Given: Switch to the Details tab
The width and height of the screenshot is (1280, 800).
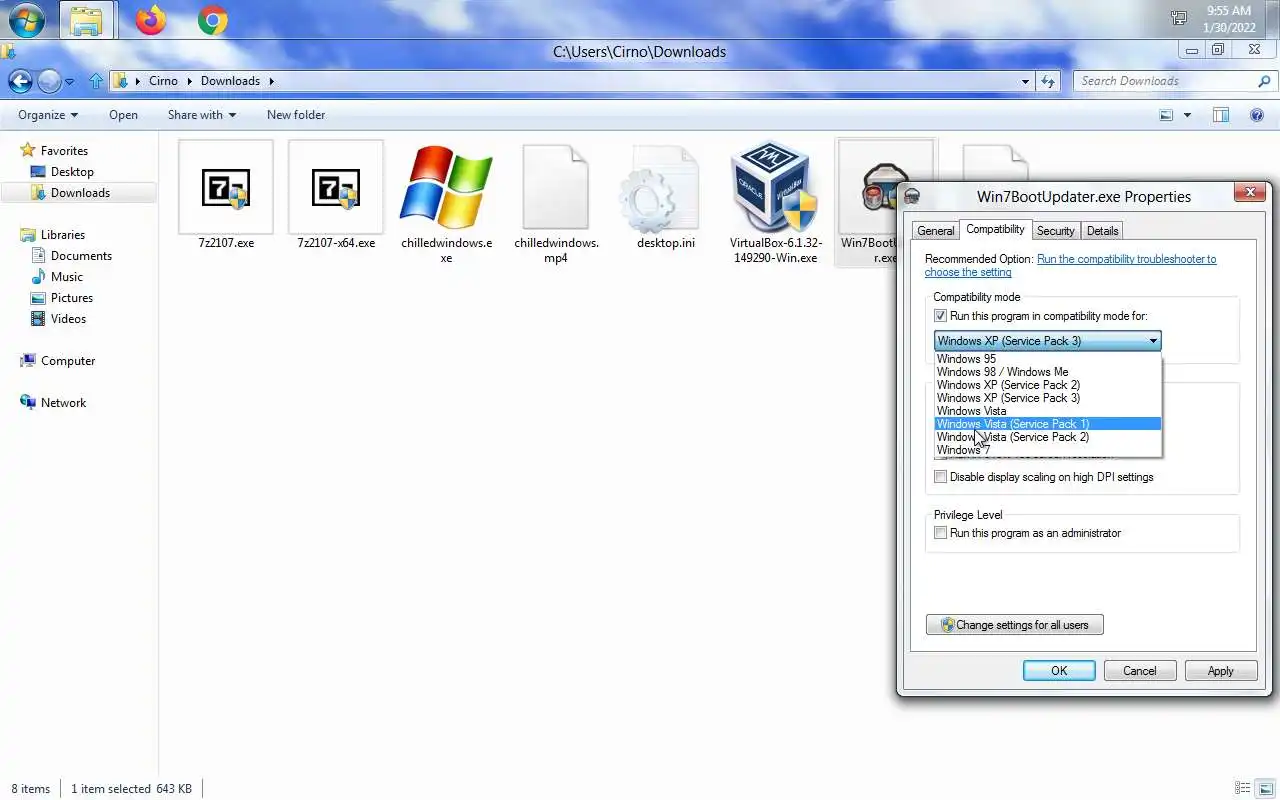Looking at the screenshot, I should [x=1102, y=231].
